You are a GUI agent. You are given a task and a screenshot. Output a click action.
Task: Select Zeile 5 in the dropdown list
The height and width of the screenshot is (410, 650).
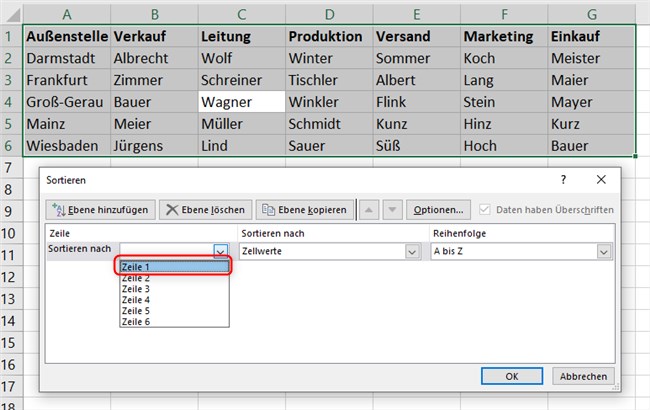tap(175, 311)
